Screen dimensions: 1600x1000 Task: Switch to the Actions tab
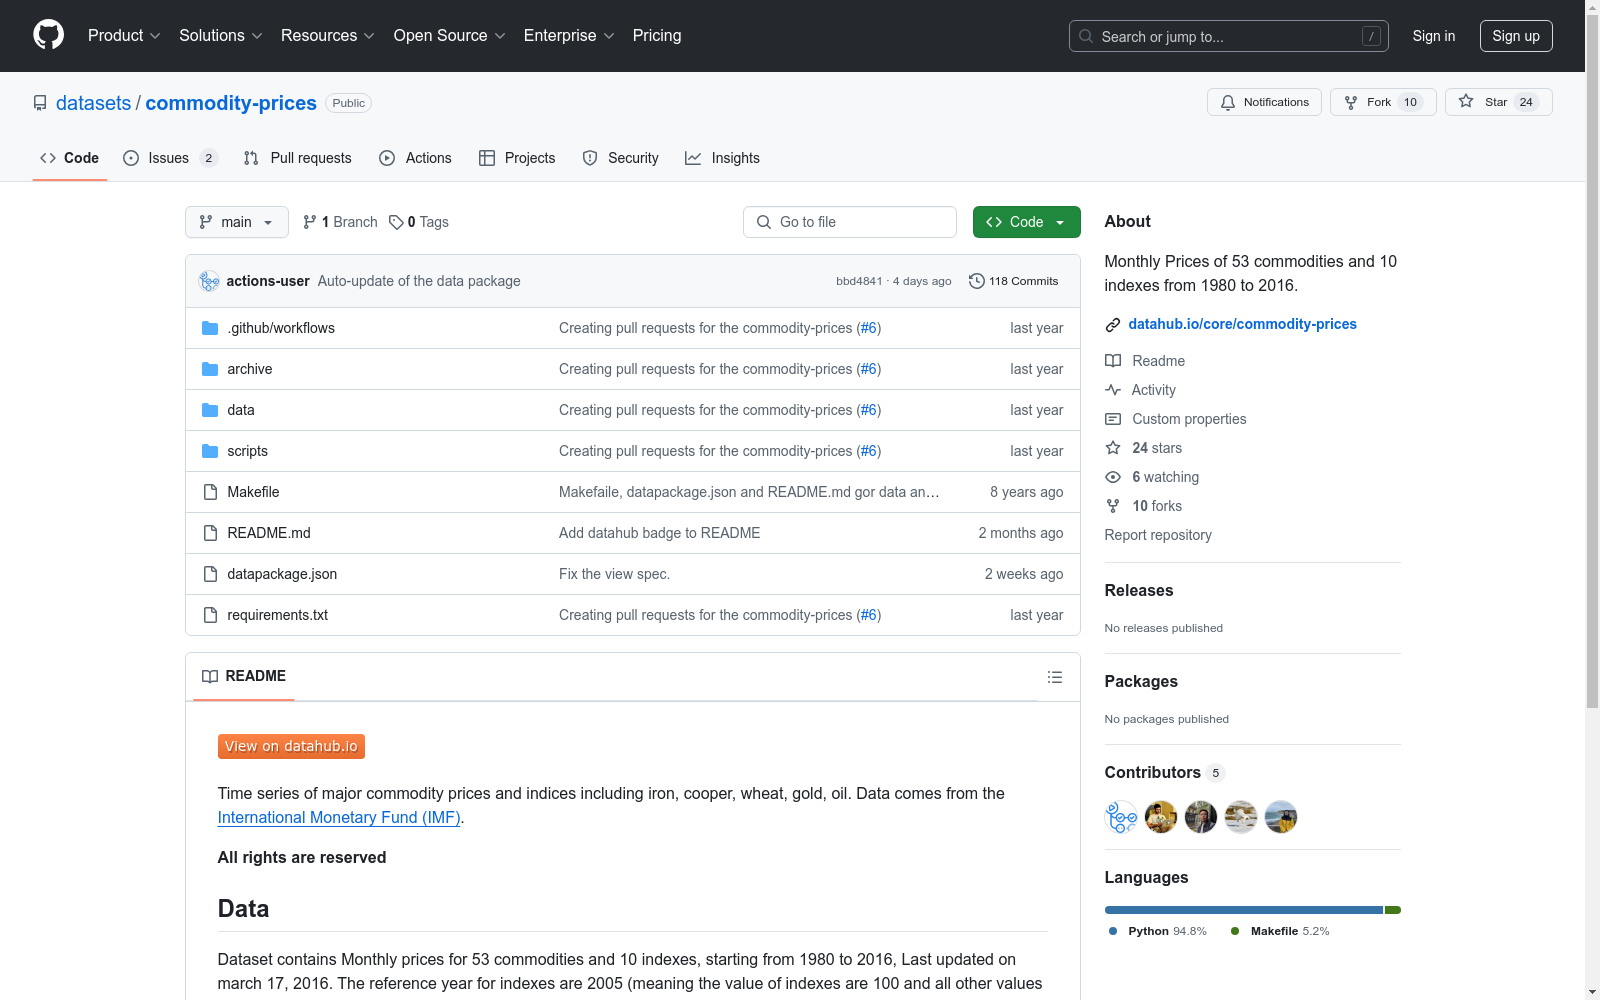416,158
